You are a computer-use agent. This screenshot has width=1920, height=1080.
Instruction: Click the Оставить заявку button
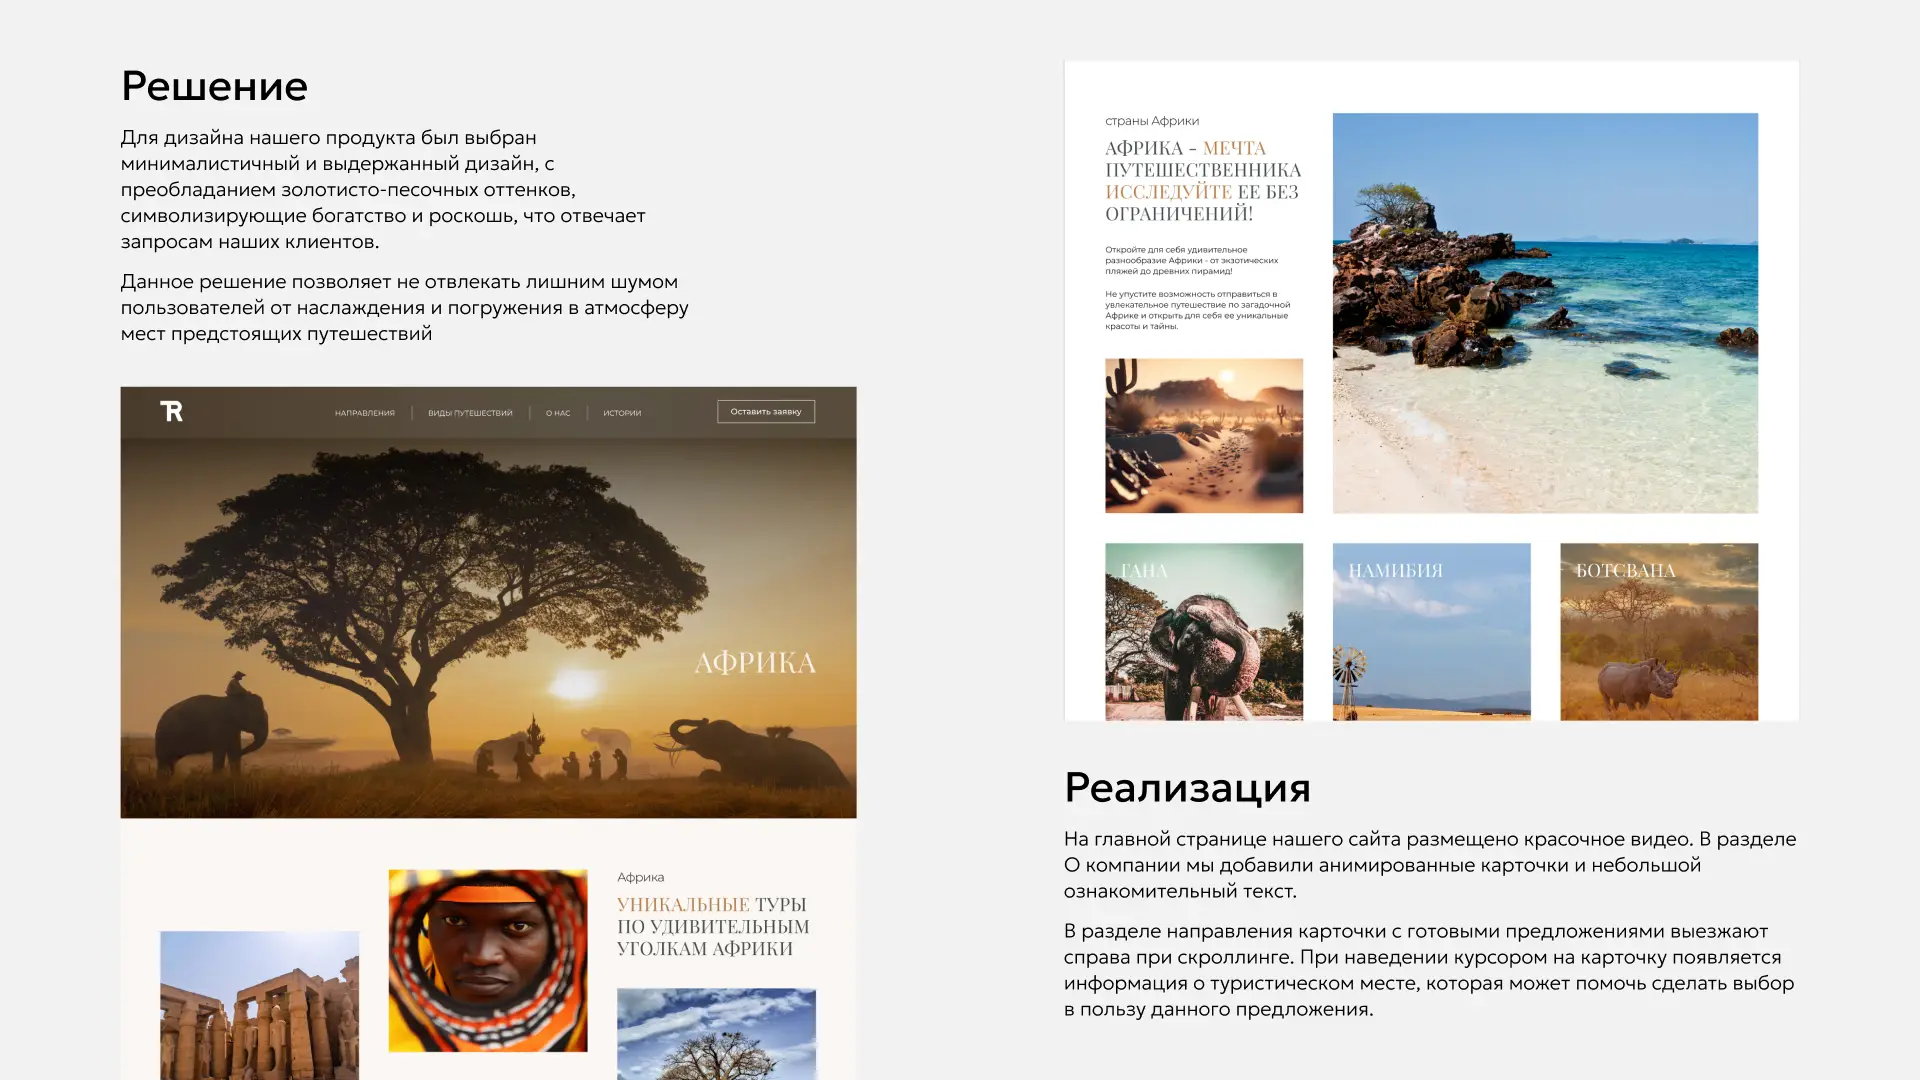pos(766,412)
